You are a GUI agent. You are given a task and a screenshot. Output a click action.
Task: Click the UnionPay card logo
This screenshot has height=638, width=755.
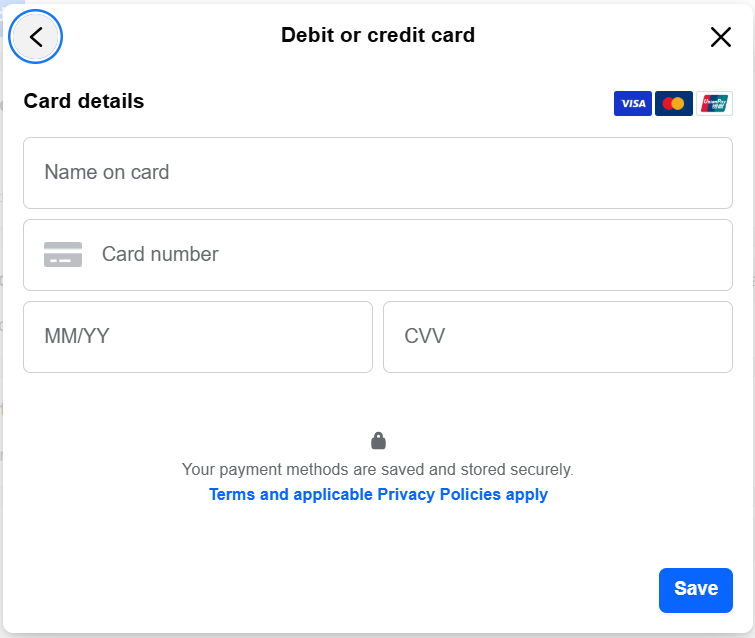tap(714, 103)
